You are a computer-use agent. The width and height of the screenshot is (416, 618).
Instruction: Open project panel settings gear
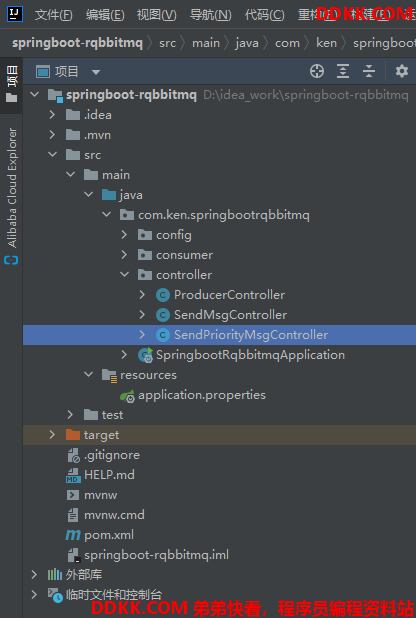coord(401,71)
